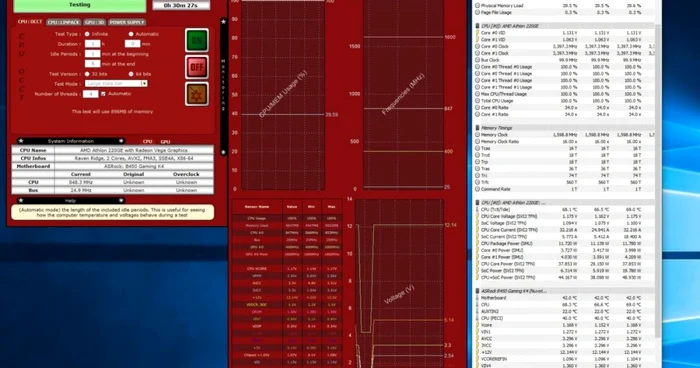
Task: Click the 0h 30m 27s elapsed time display
Action: pyautogui.click(x=181, y=5)
